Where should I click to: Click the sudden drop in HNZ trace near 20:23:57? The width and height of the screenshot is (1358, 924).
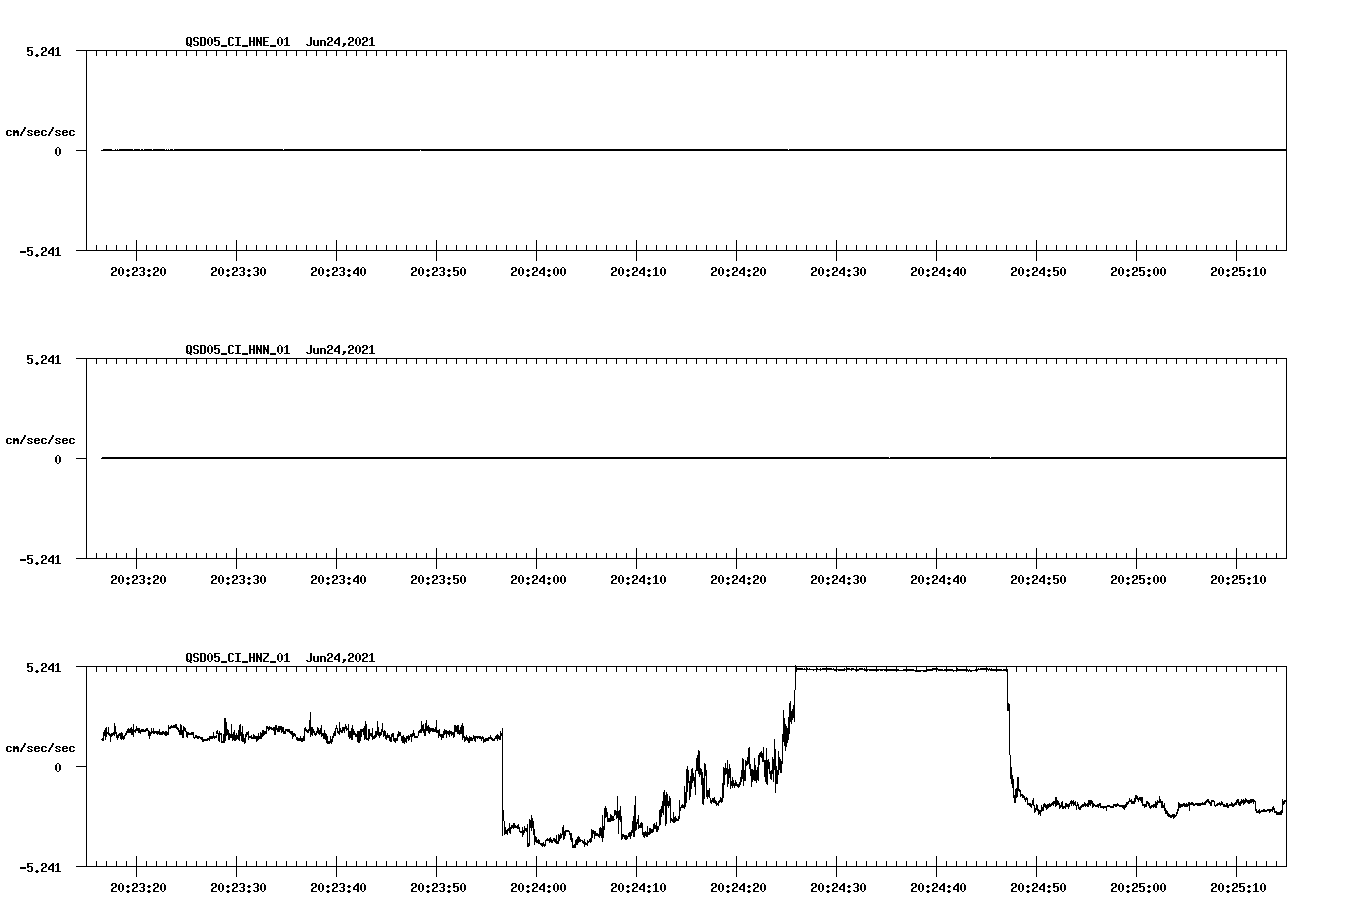point(502,782)
